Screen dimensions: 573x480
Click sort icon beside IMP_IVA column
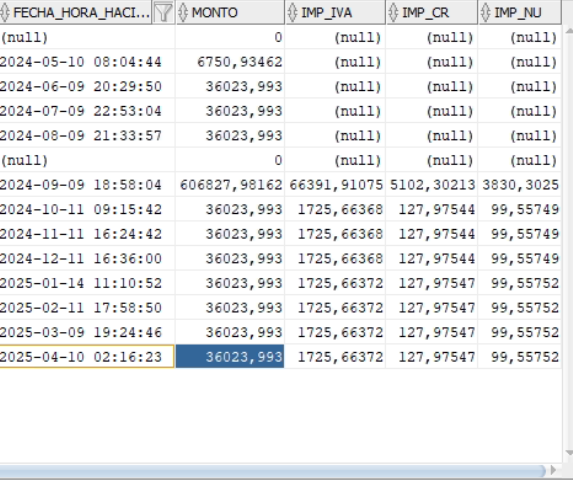pos(292,12)
